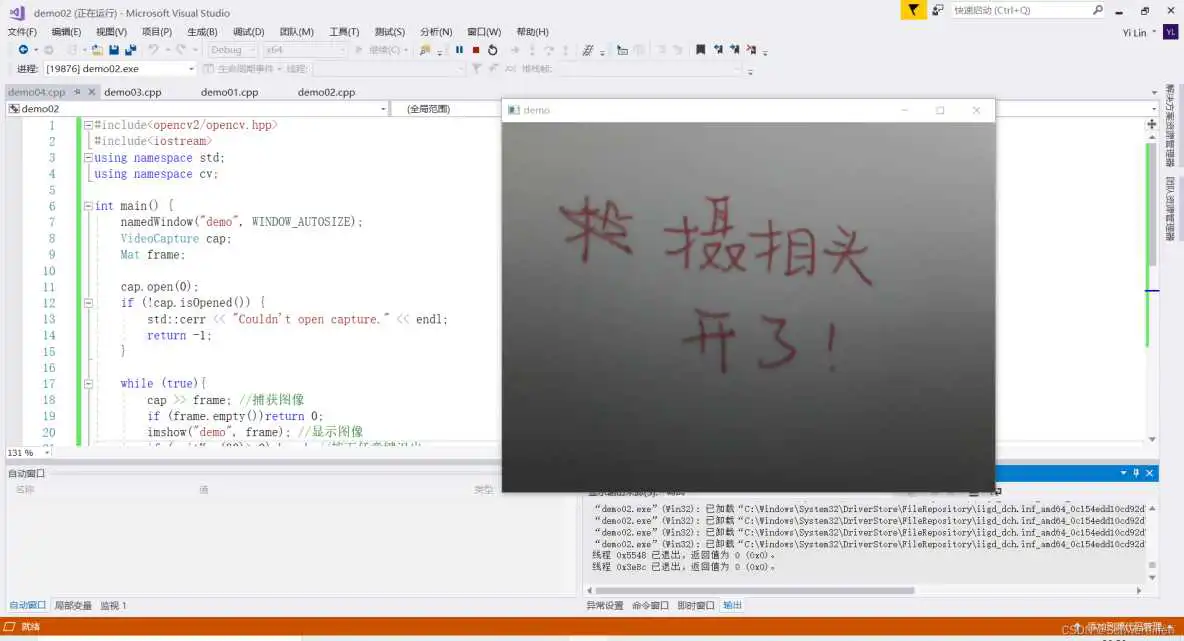The width and height of the screenshot is (1184, 641).
Task: Click the Break All pause icon
Action: (459, 50)
